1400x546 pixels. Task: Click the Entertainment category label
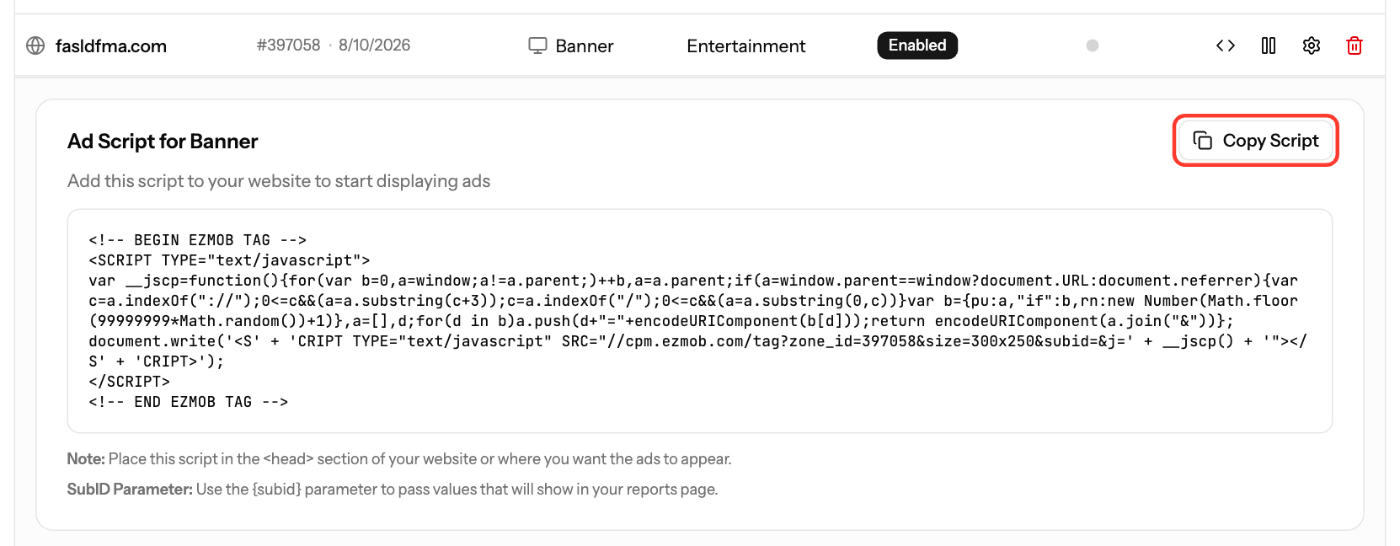pos(746,46)
